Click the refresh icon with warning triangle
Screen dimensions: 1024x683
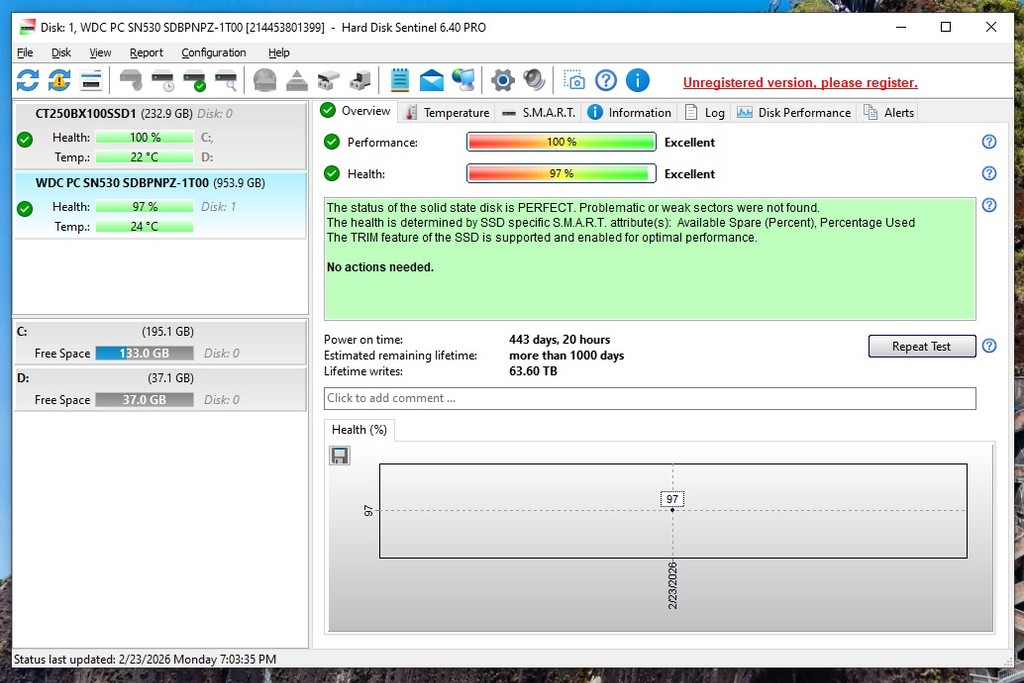(59, 80)
